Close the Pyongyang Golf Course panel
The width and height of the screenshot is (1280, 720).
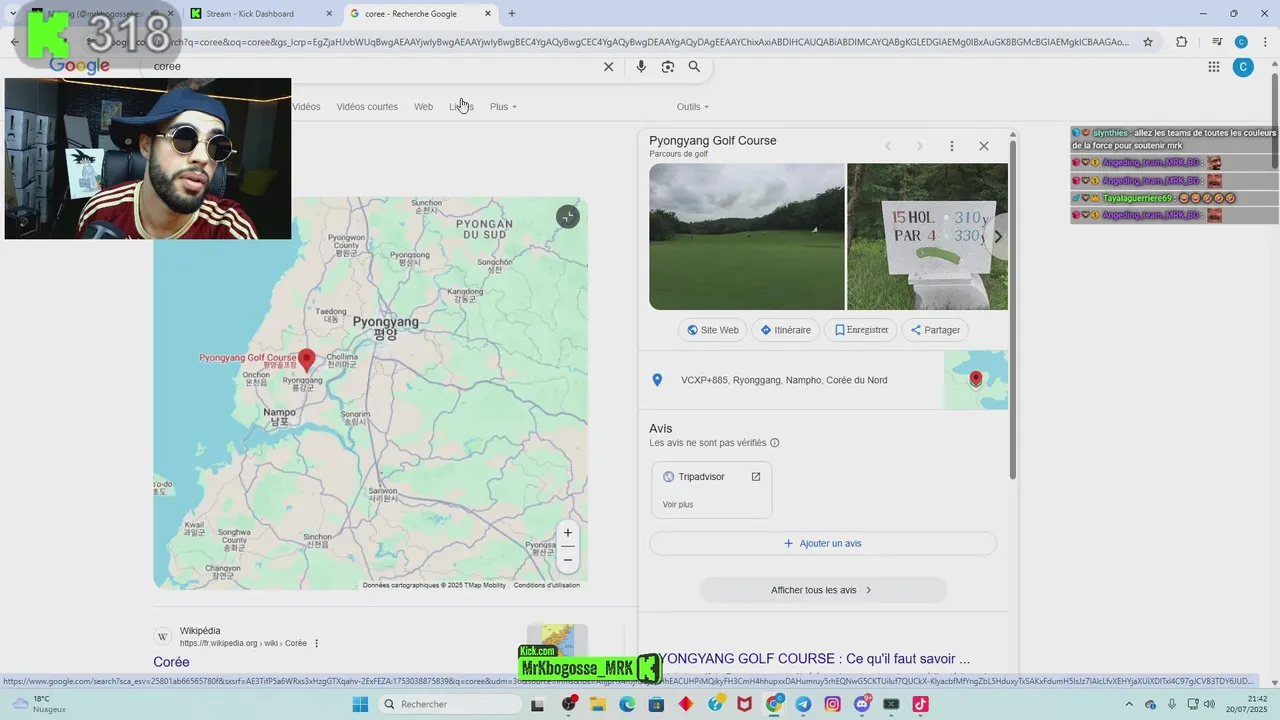pos(984,146)
